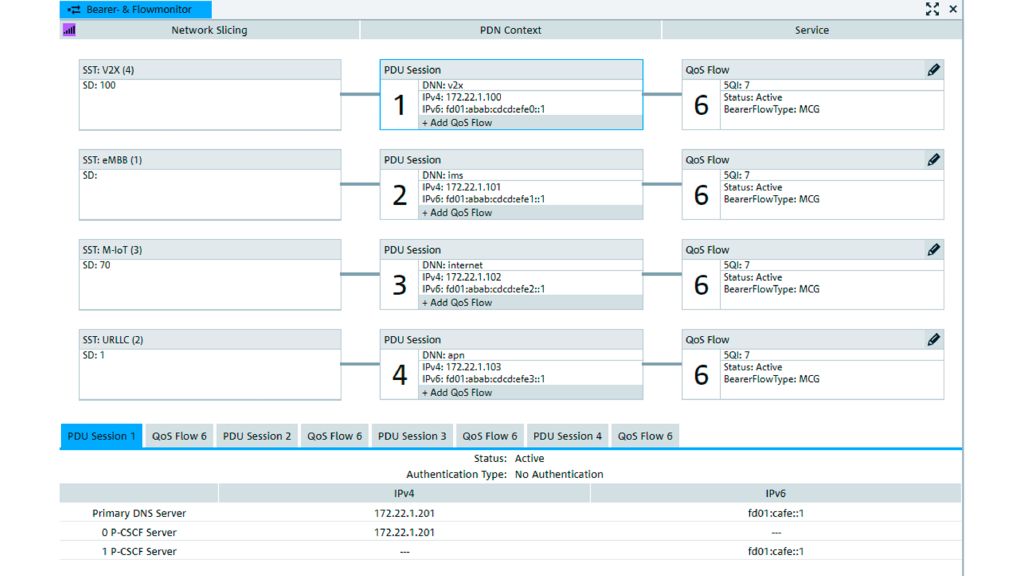Click the edit pencil on the ims session's QoS Flow

pos(933,160)
